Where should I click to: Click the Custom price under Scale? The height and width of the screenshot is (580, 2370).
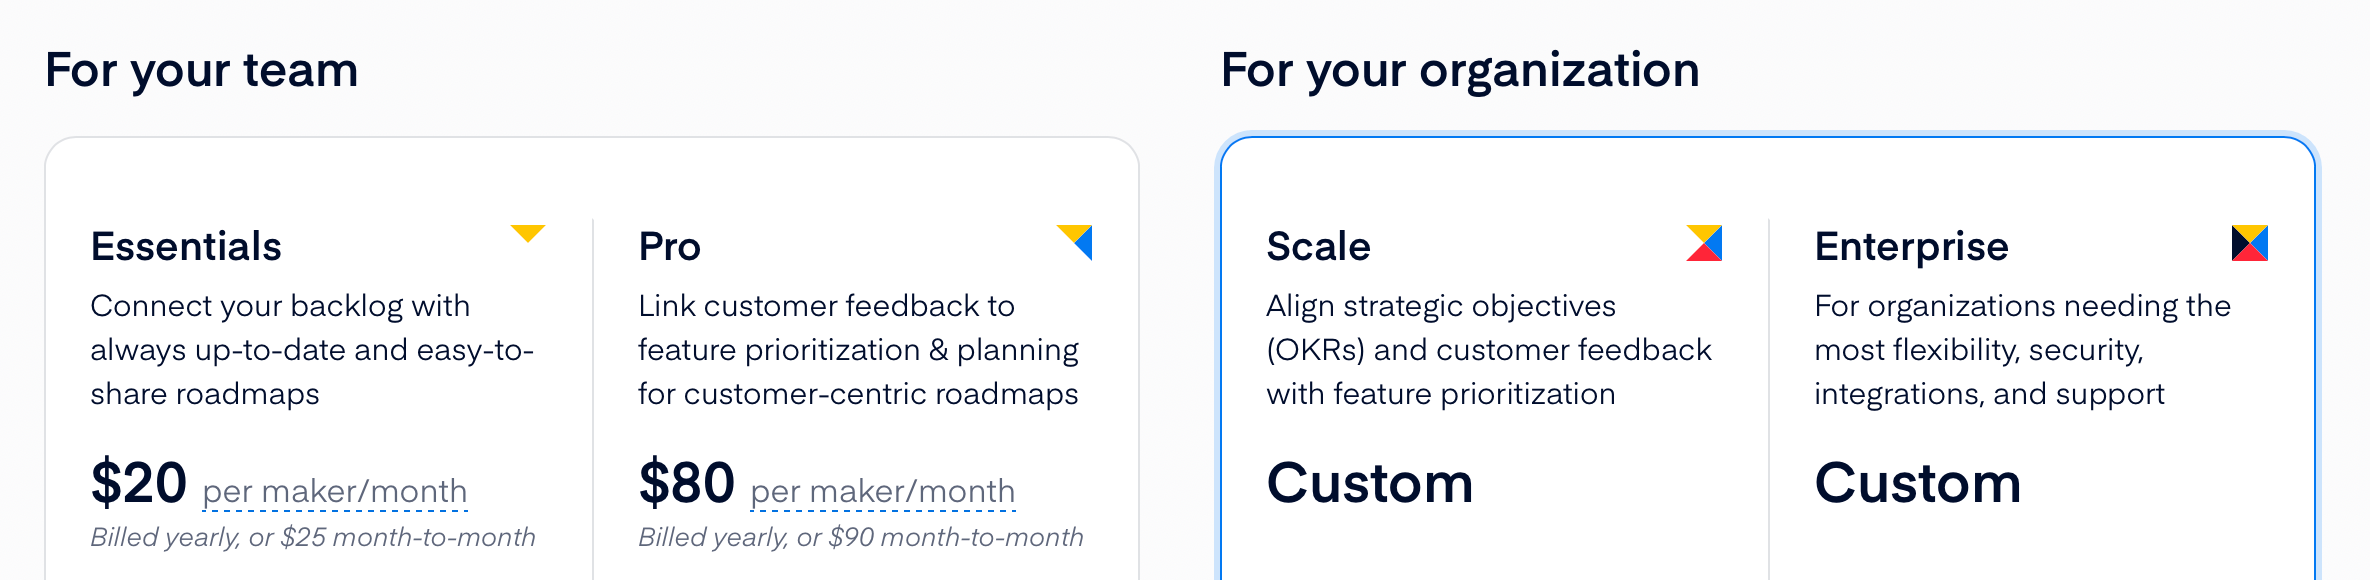click(x=1370, y=483)
